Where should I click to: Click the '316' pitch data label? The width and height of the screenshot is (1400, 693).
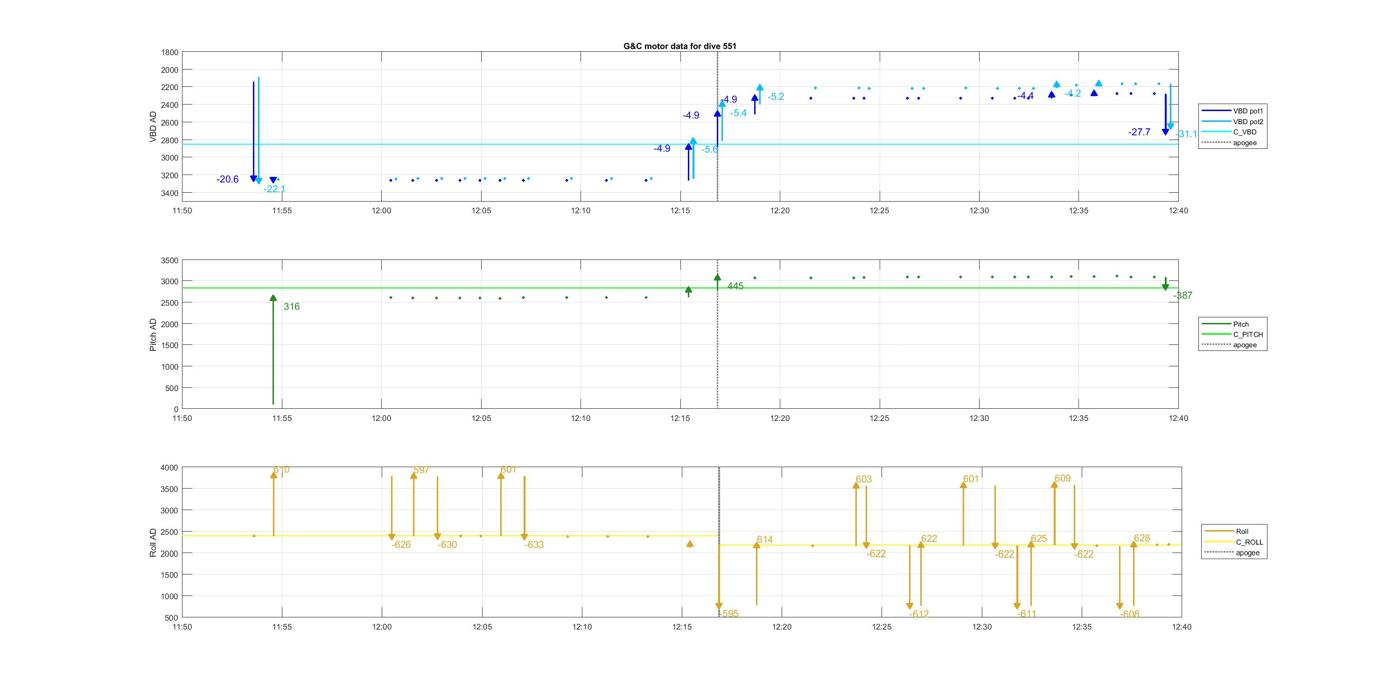[x=291, y=307]
